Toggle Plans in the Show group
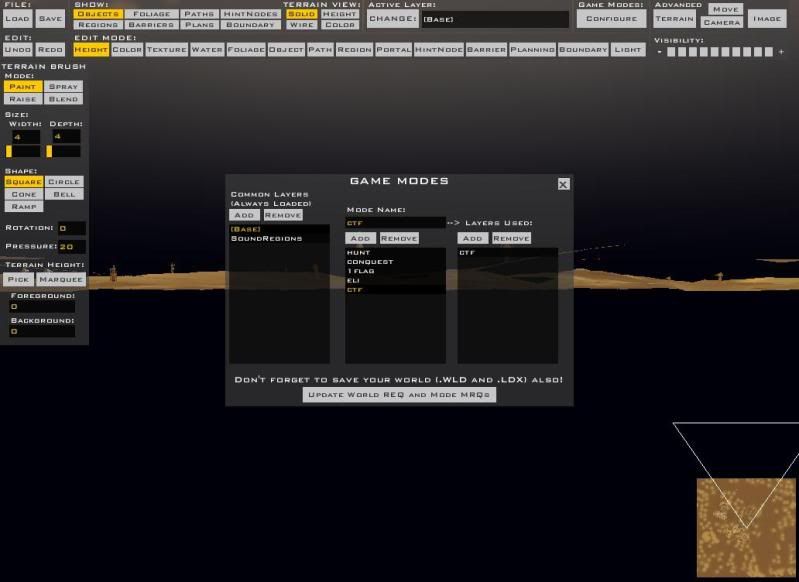Image resolution: width=799 pixels, height=582 pixels. (199, 24)
